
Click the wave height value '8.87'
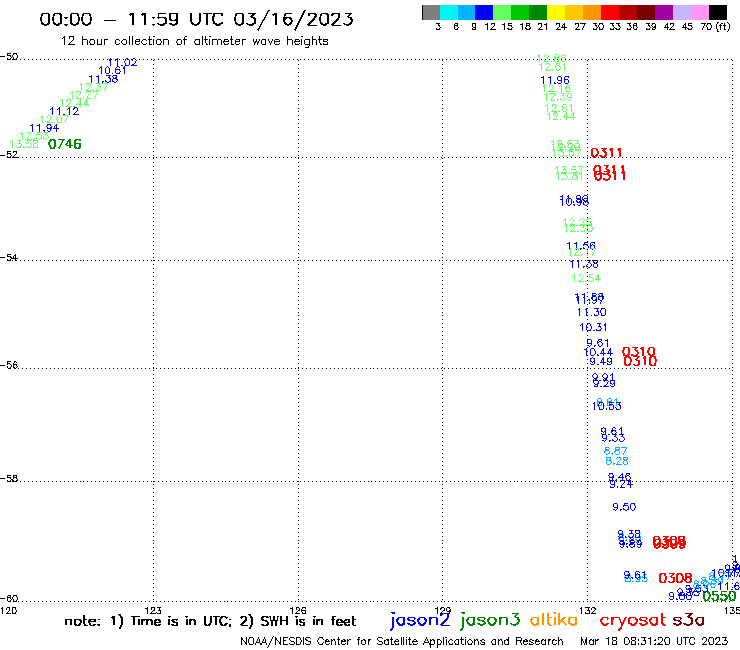pyautogui.click(x=615, y=451)
